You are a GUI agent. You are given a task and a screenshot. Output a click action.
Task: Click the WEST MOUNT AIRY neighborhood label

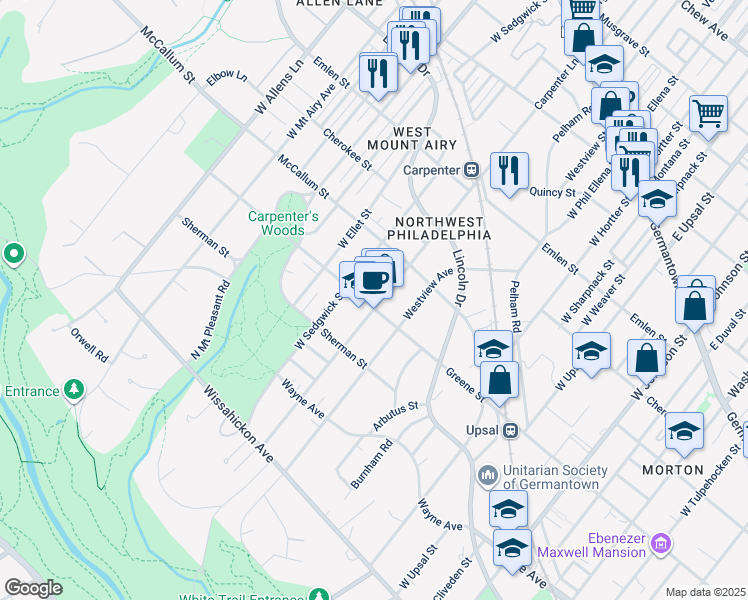tap(412, 138)
